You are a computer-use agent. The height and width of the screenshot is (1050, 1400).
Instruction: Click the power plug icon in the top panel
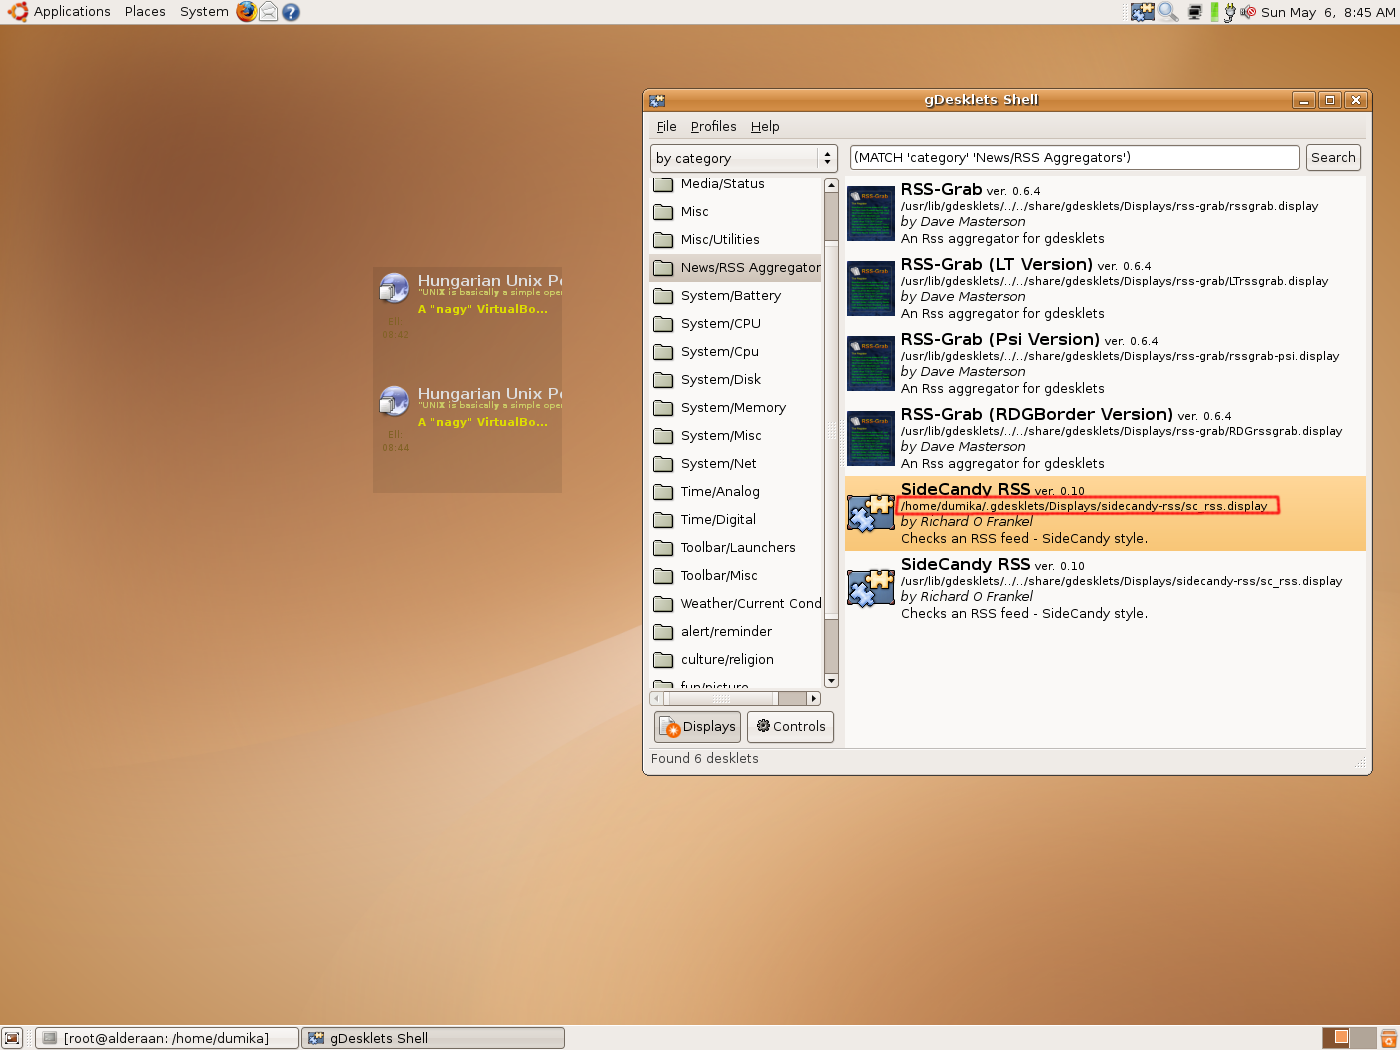[x=1230, y=12]
